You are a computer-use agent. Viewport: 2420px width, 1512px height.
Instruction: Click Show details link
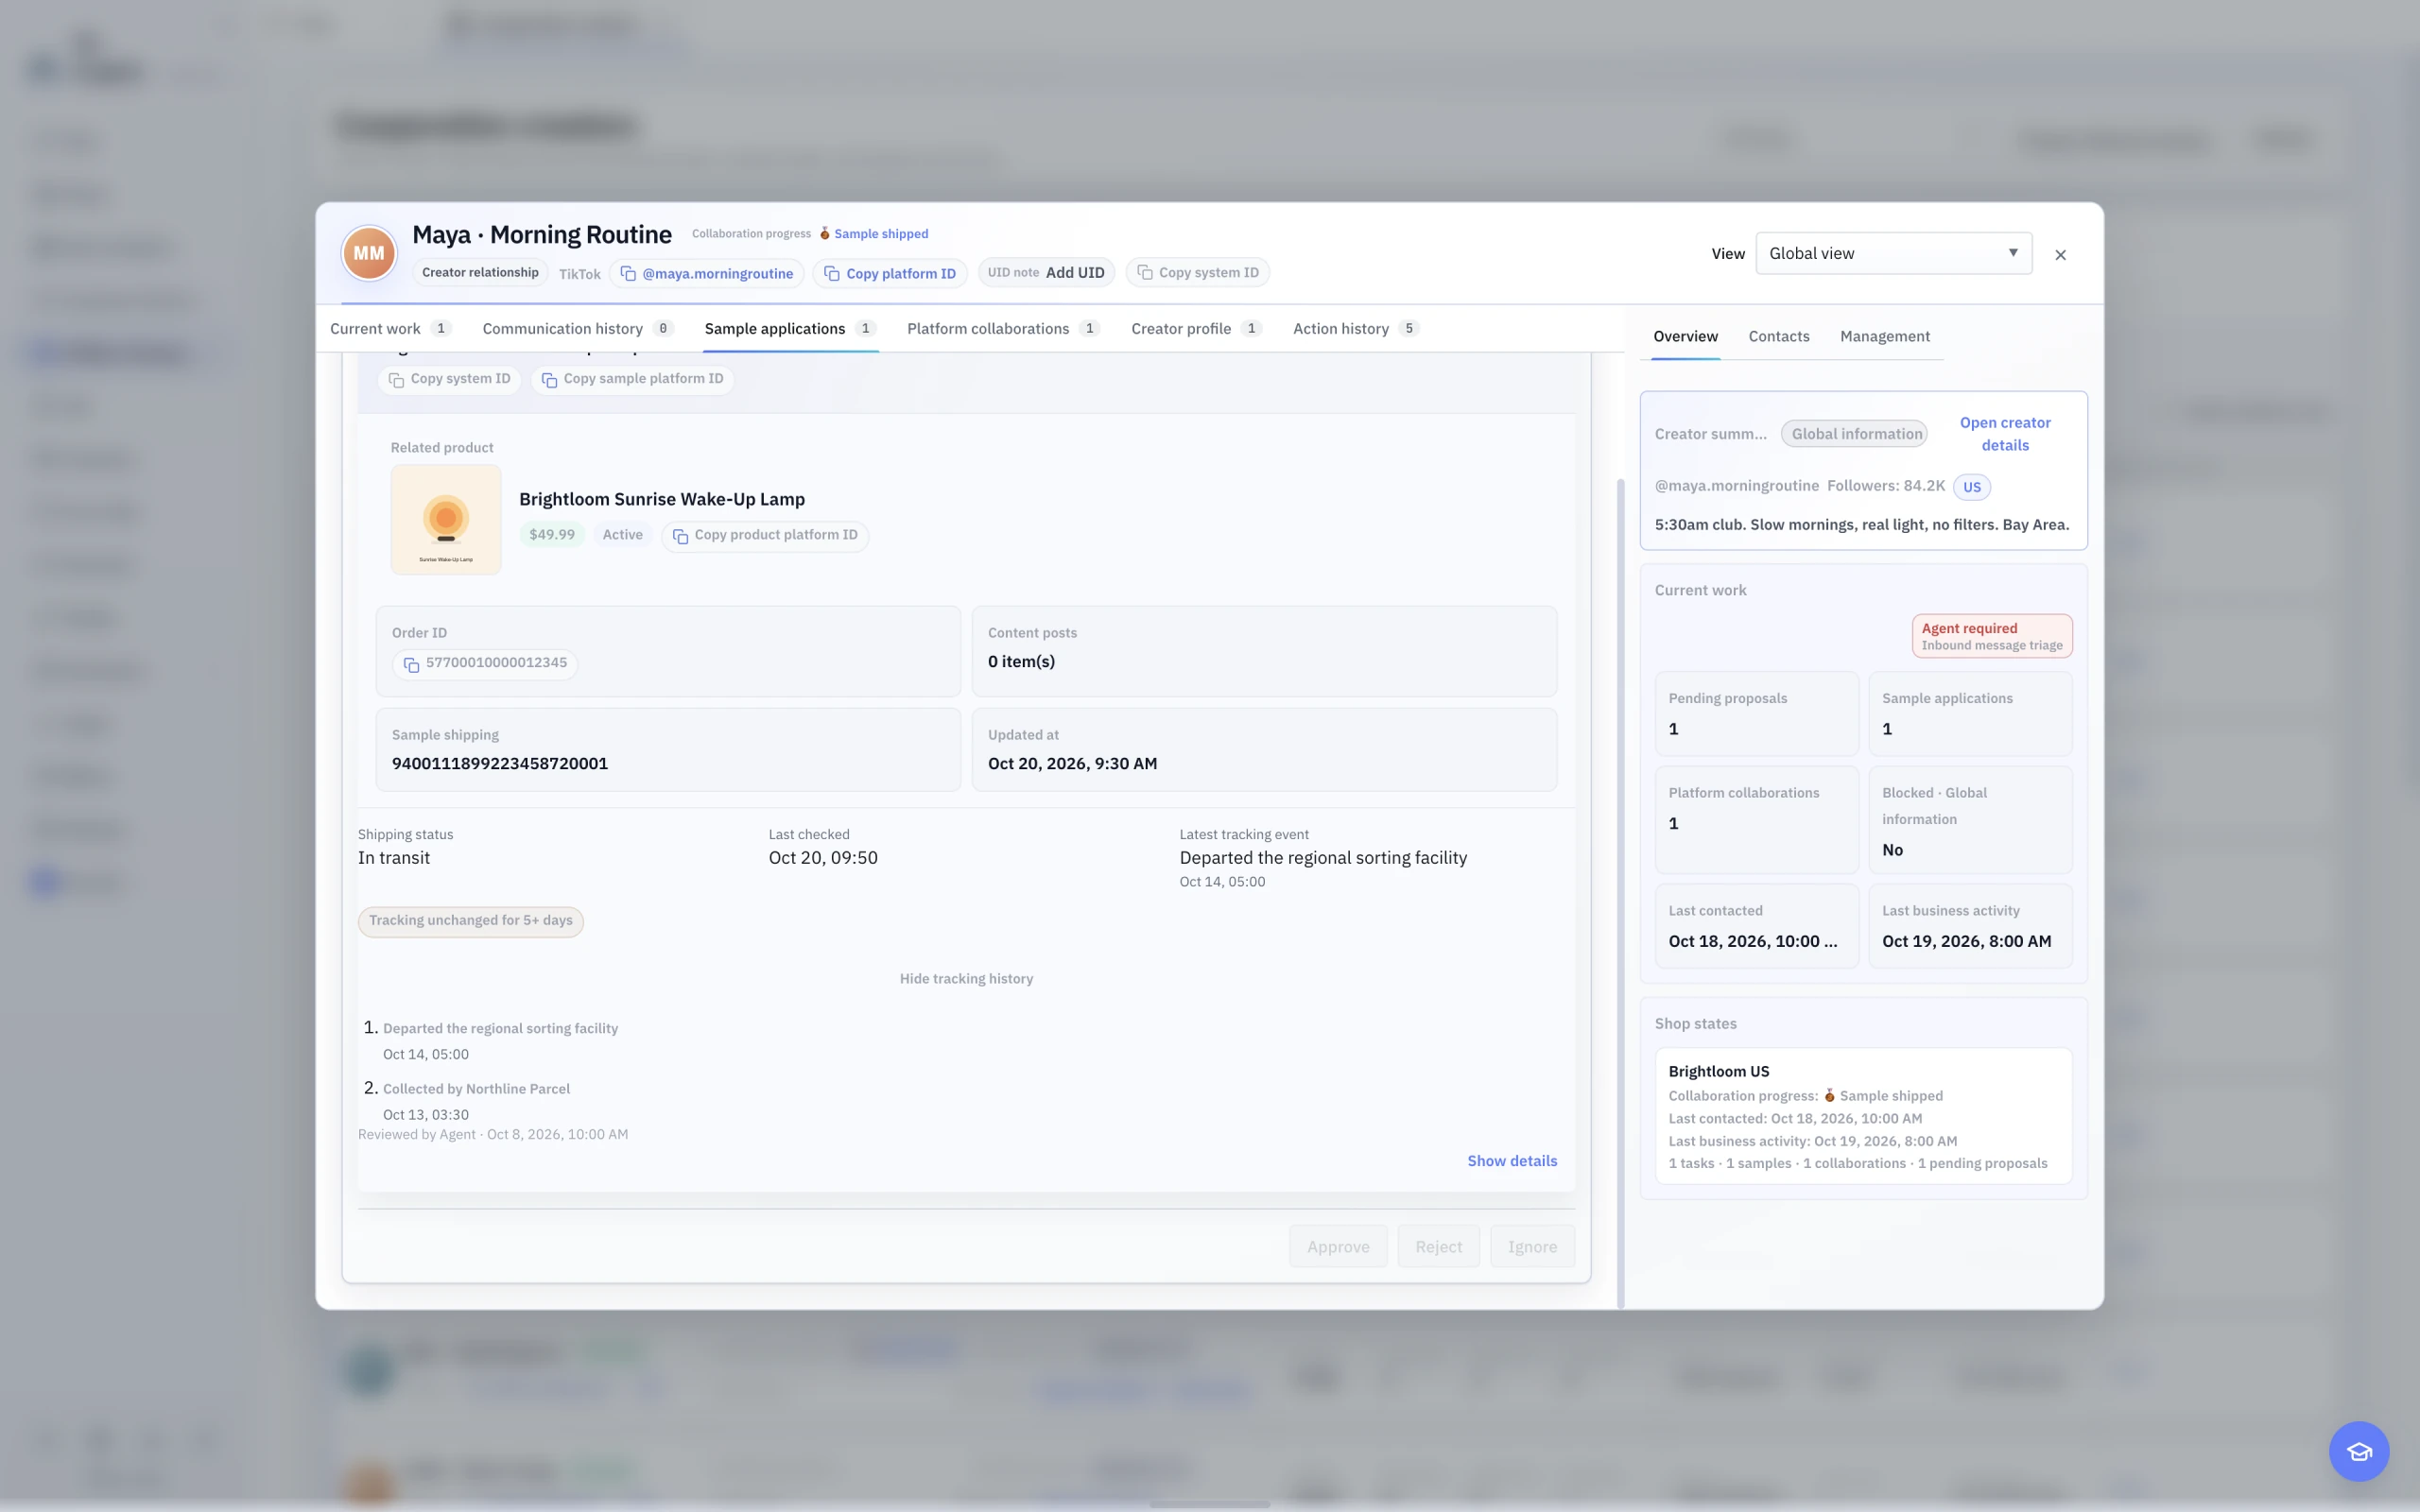[x=1512, y=1160]
